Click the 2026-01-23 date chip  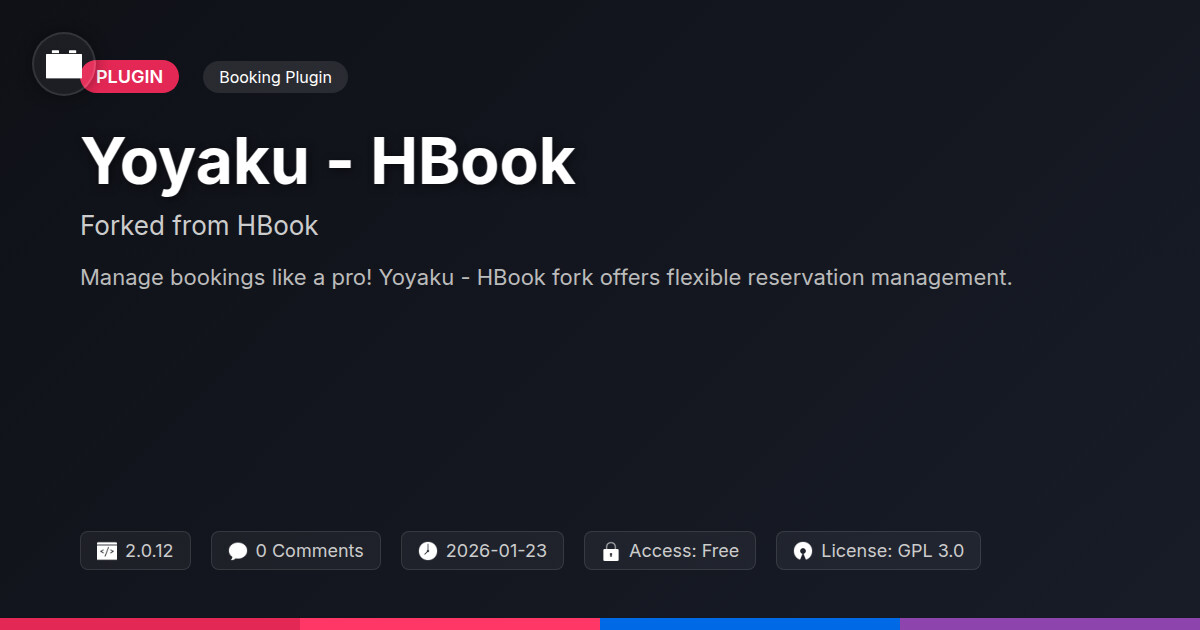click(482, 551)
